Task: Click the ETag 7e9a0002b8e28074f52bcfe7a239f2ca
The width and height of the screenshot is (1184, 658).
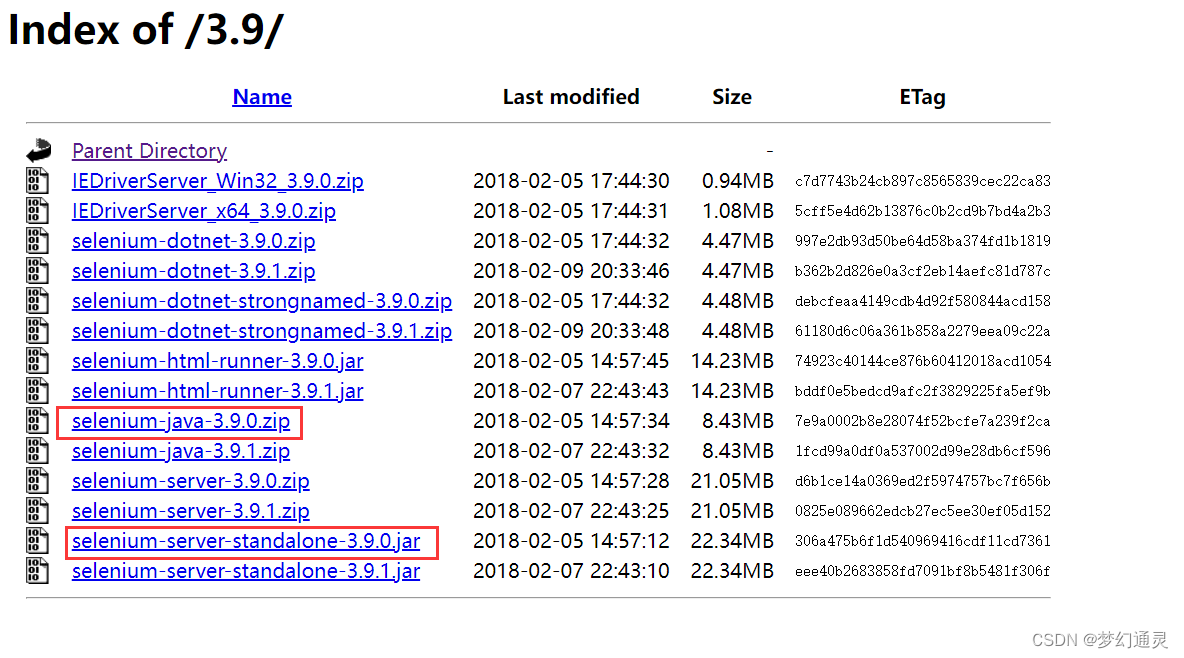Action: point(923,421)
